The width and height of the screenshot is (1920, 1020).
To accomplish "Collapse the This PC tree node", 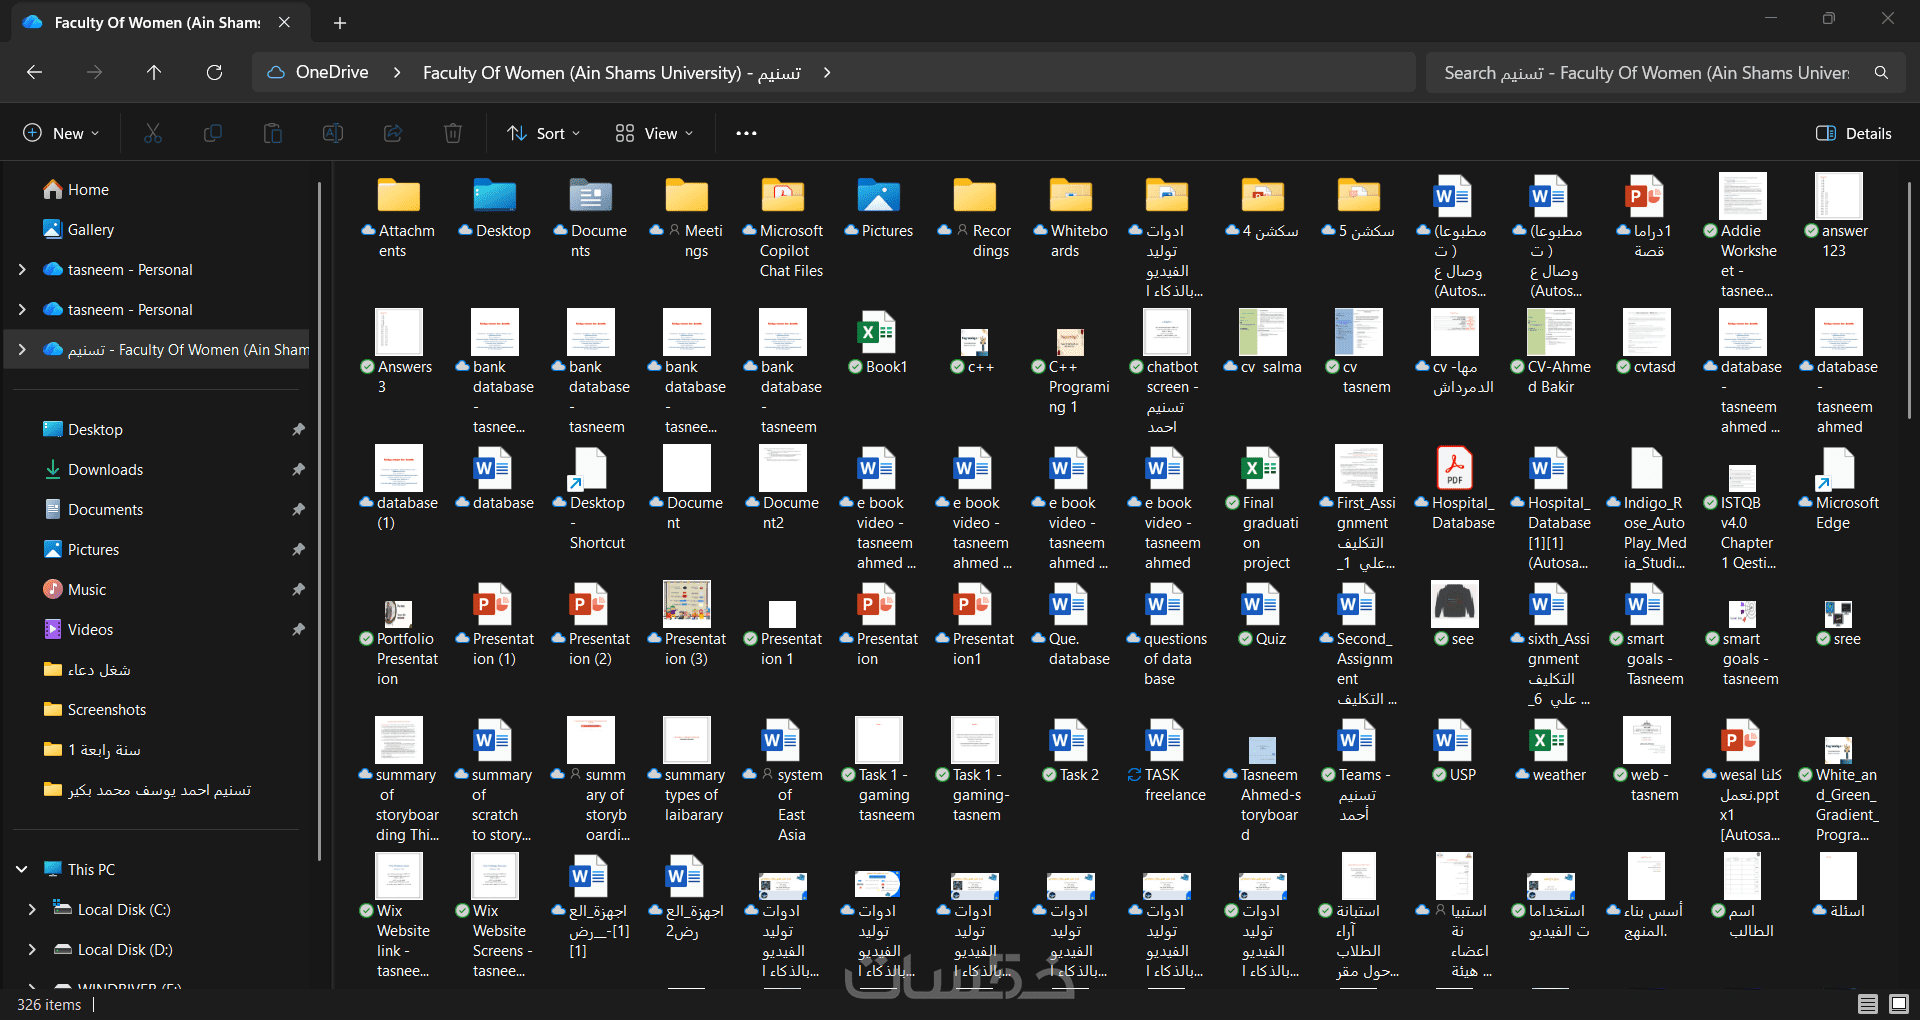I will [x=22, y=869].
